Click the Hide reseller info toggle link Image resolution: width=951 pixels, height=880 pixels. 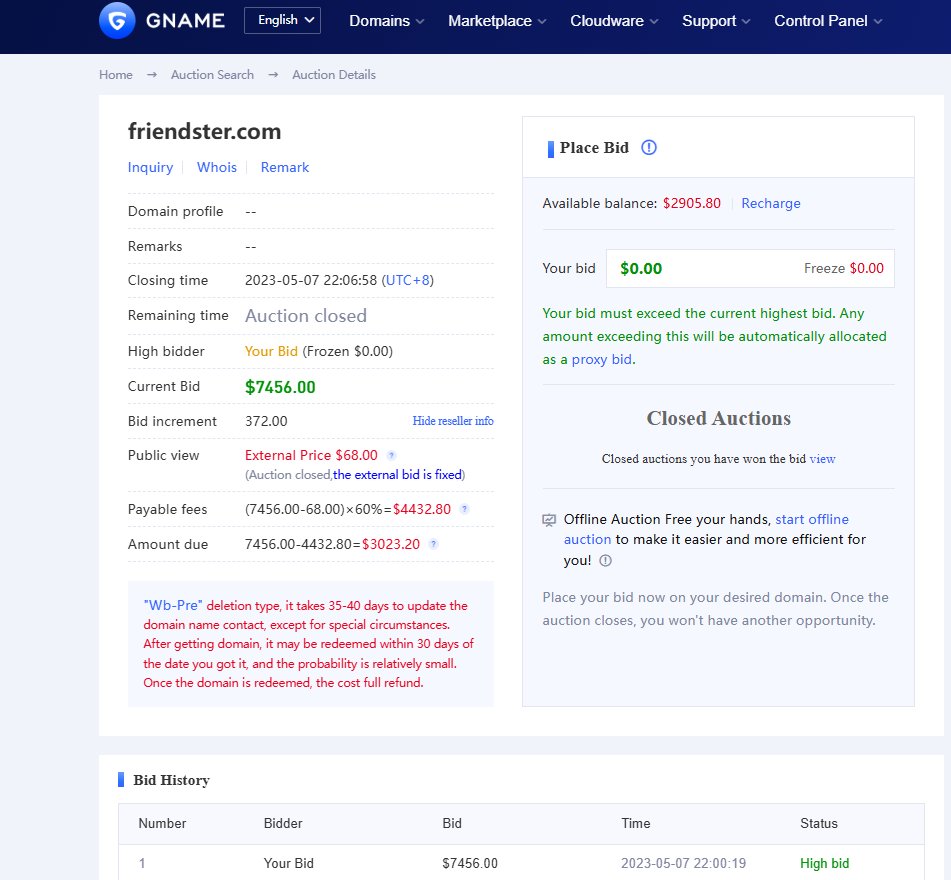click(x=453, y=421)
